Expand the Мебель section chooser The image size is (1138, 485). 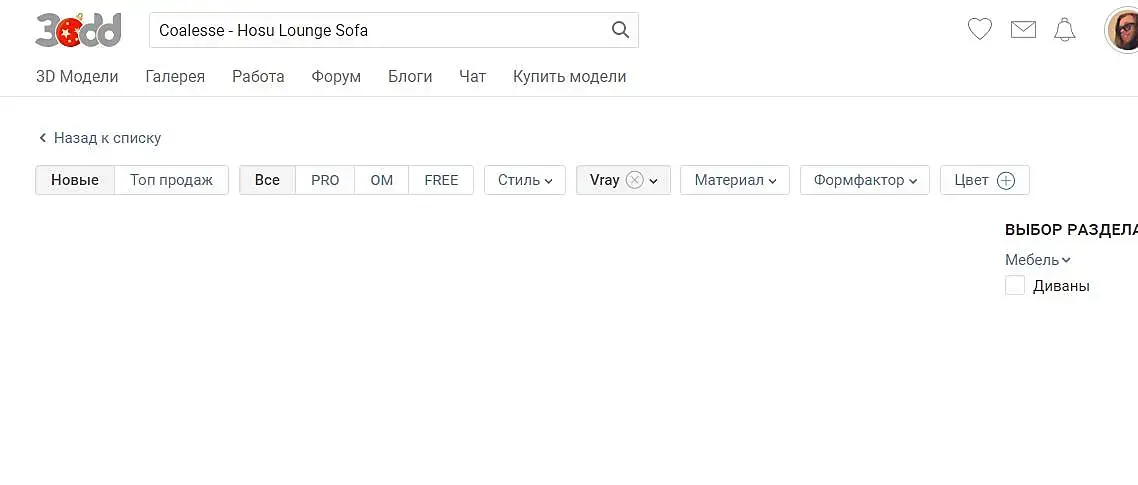coord(1038,260)
